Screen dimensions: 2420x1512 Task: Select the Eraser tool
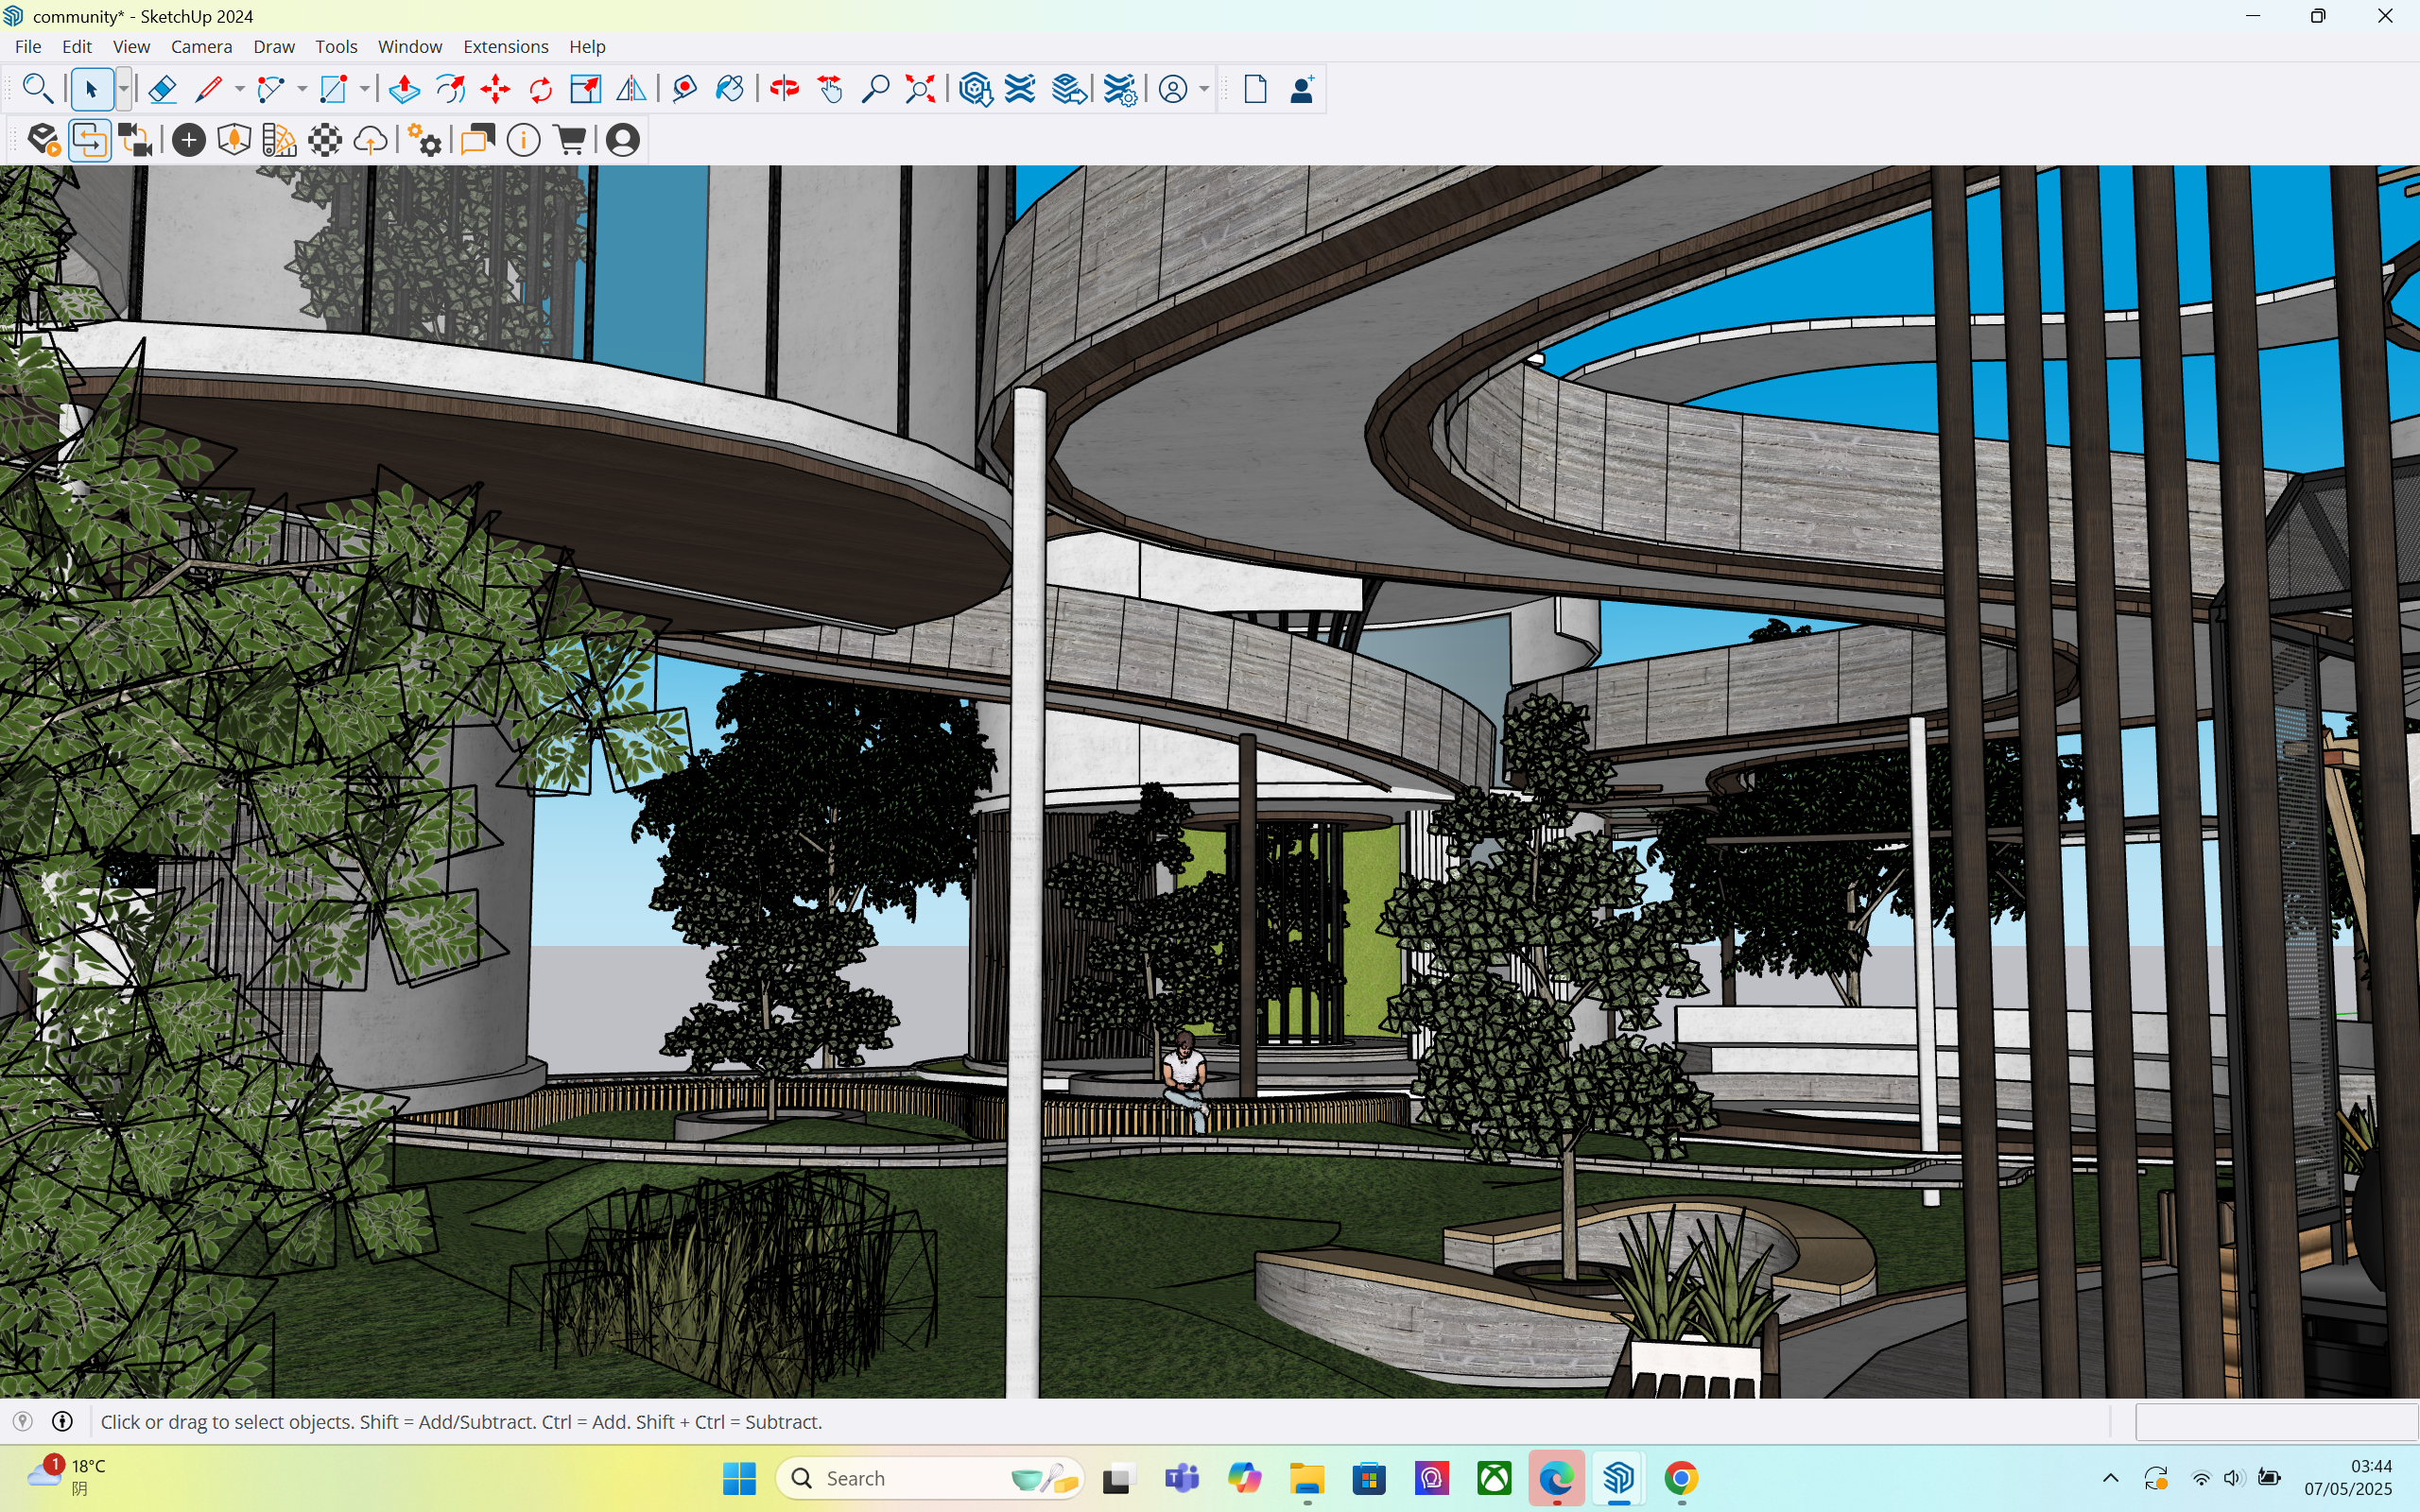(x=162, y=90)
